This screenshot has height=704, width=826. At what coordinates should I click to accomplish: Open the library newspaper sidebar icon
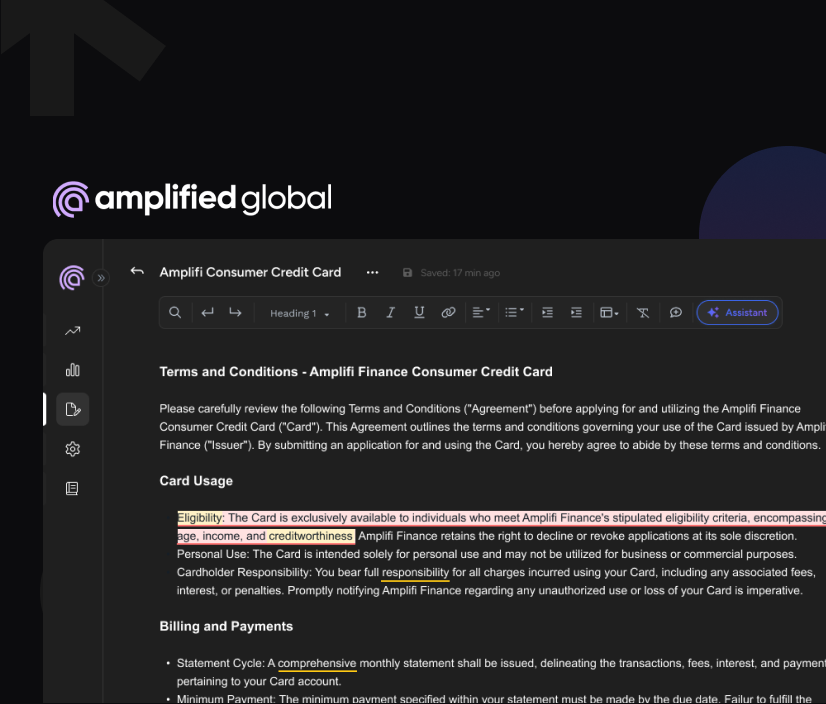pos(72,488)
